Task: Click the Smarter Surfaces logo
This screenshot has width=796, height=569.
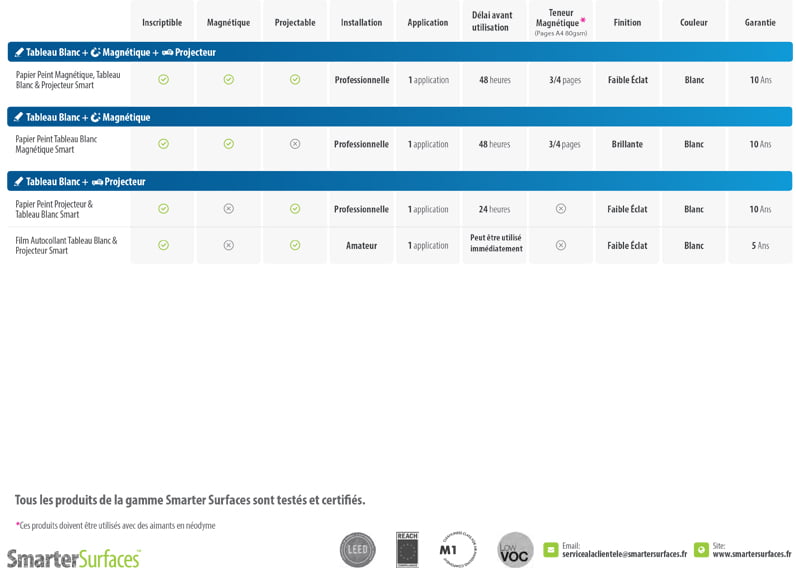Action: tap(74, 559)
